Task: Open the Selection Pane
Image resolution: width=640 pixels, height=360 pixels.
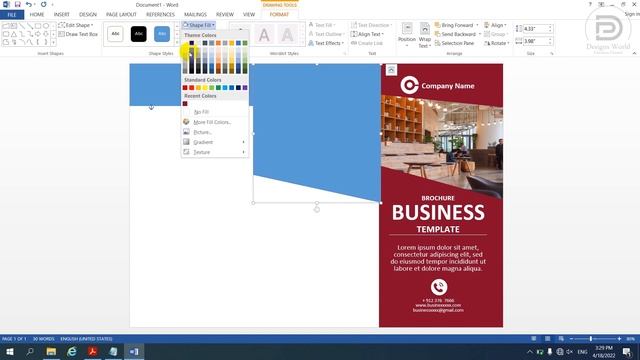Action: click(x=454, y=43)
